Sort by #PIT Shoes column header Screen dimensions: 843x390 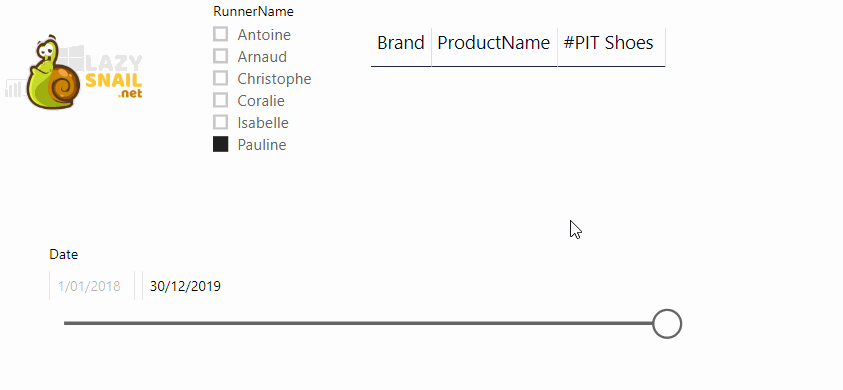pos(608,42)
